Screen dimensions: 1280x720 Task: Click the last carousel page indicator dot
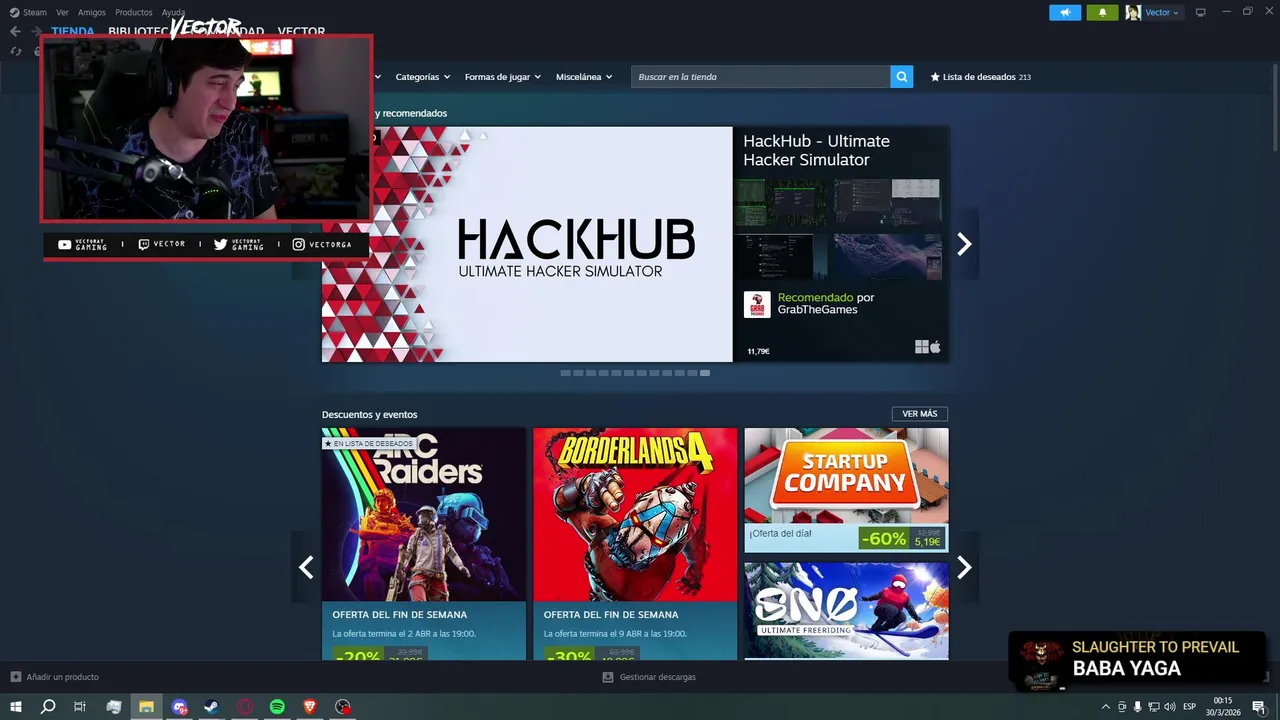tap(705, 373)
